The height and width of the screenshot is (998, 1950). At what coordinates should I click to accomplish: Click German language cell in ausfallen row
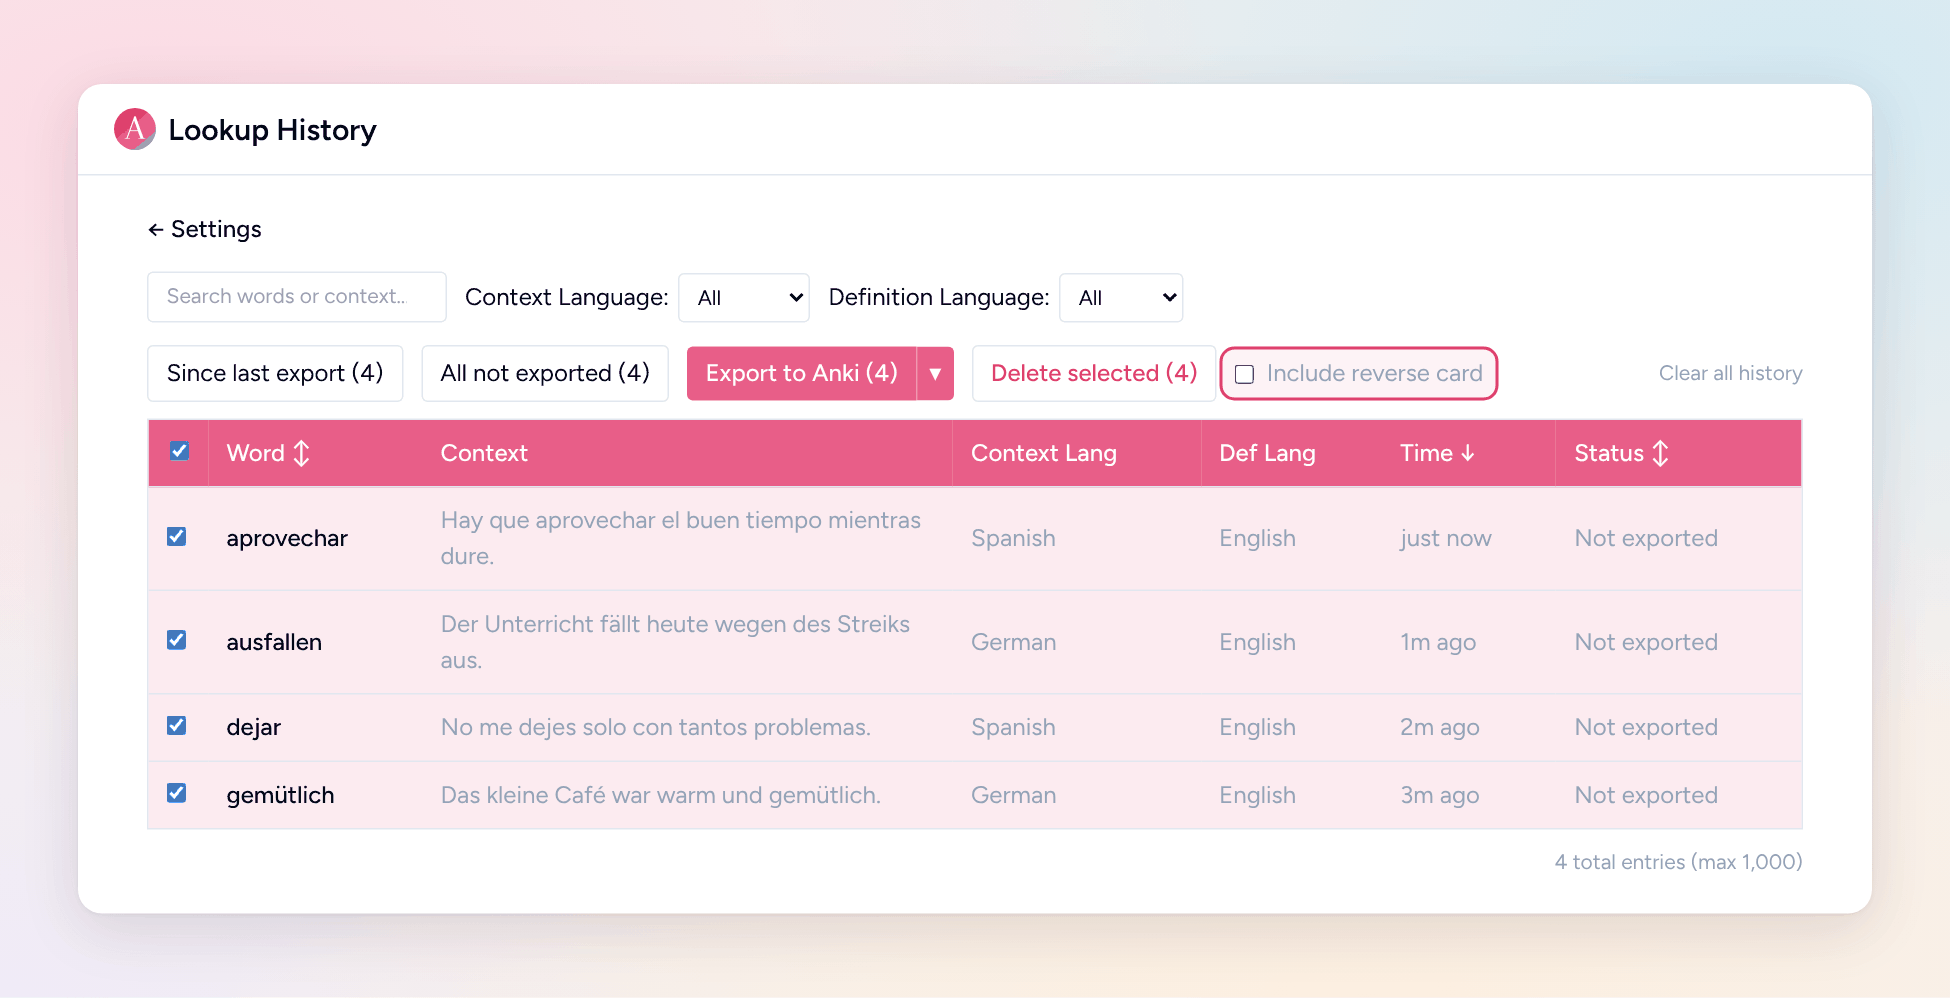[1014, 642]
